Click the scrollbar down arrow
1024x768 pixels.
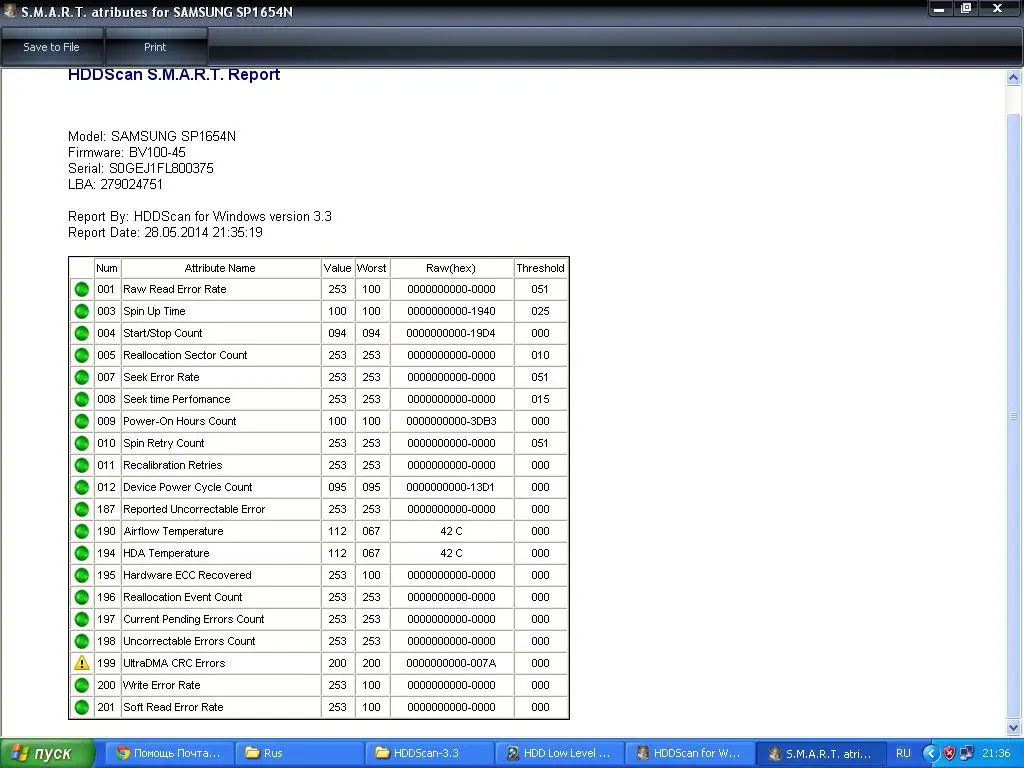[x=1014, y=727]
